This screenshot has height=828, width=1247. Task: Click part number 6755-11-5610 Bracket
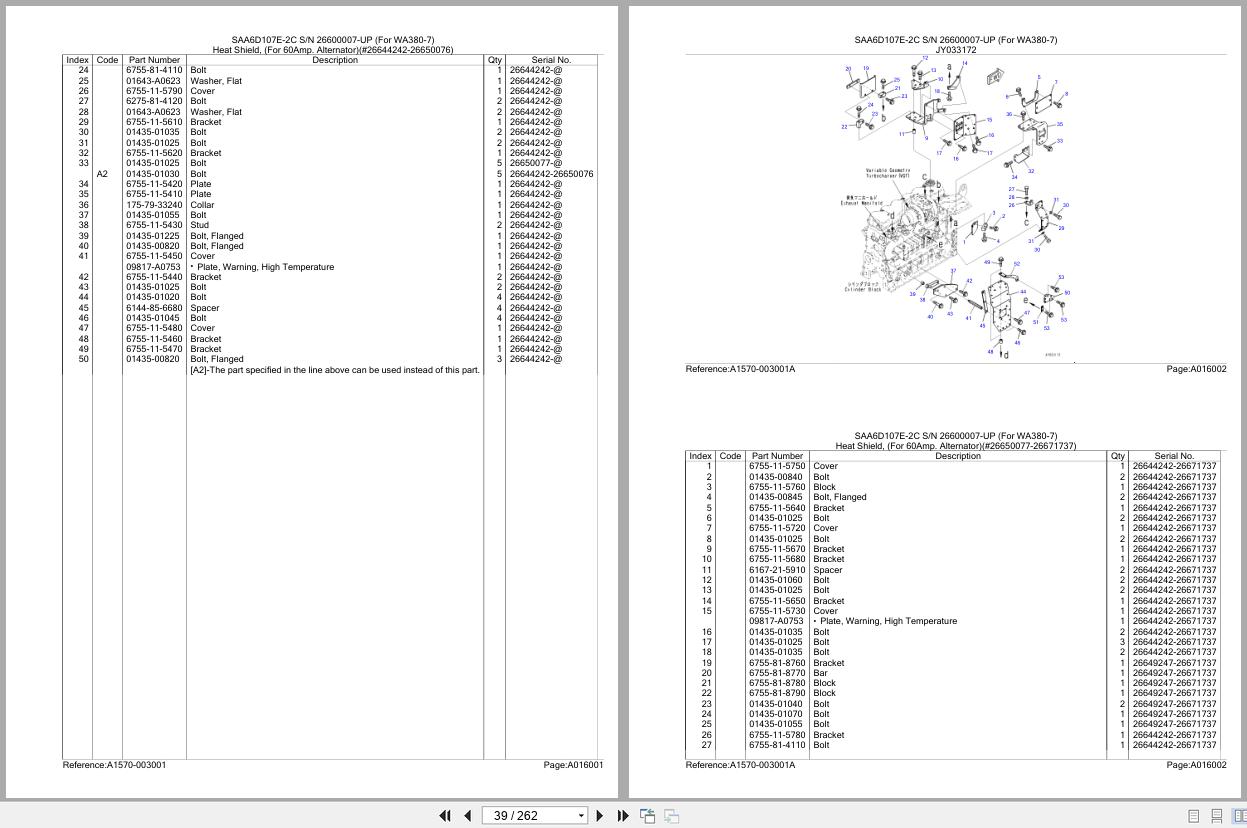[154, 122]
